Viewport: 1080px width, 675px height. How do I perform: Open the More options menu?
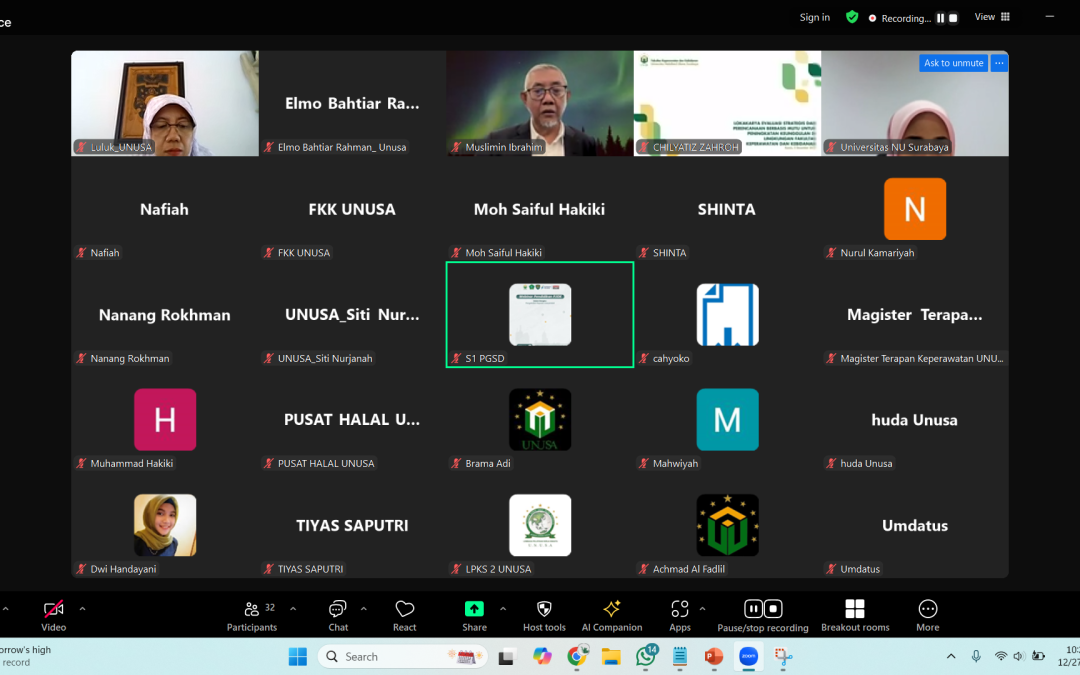click(x=928, y=615)
